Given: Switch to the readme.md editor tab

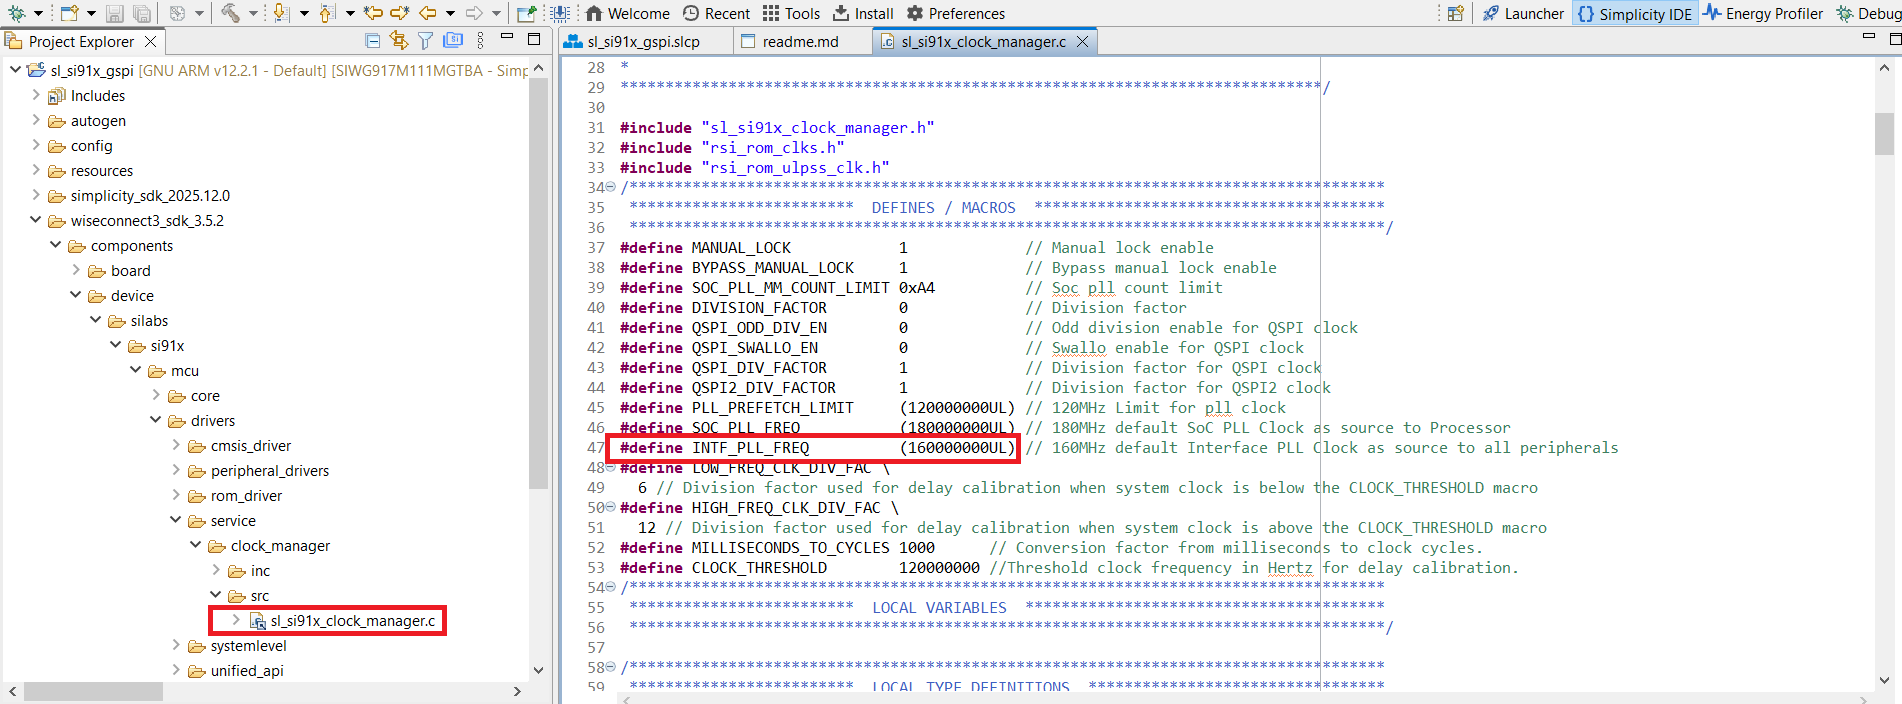Looking at the screenshot, I should [x=800, y=42].
